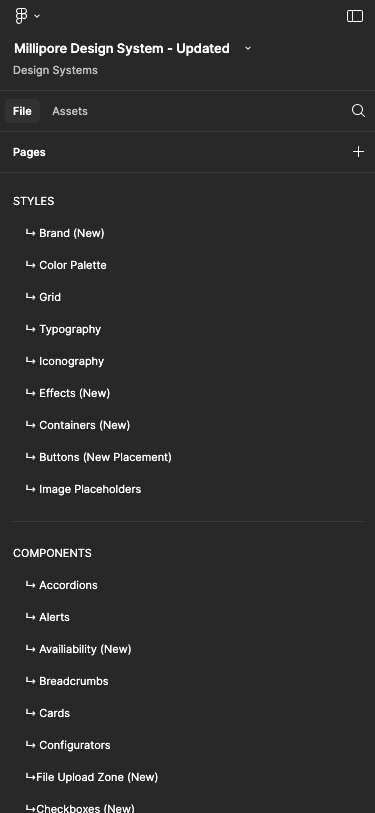Viewport: 375px width, 813px height.
Task: Select the Typography page
Action: (x=187, y=329)
